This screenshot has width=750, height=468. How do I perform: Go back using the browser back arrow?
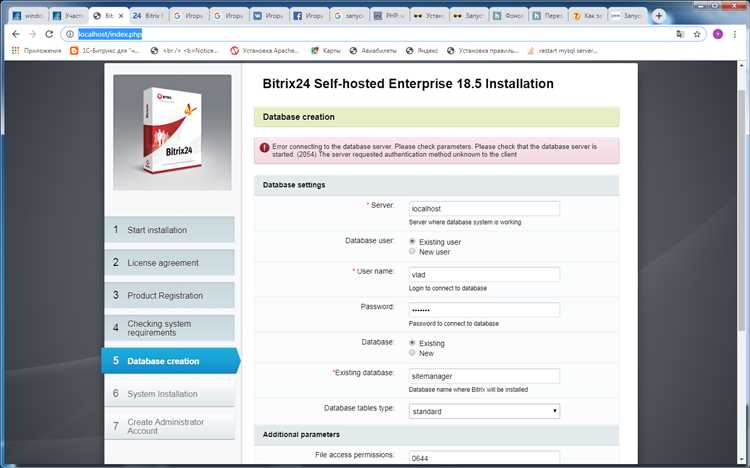(16, 34)
